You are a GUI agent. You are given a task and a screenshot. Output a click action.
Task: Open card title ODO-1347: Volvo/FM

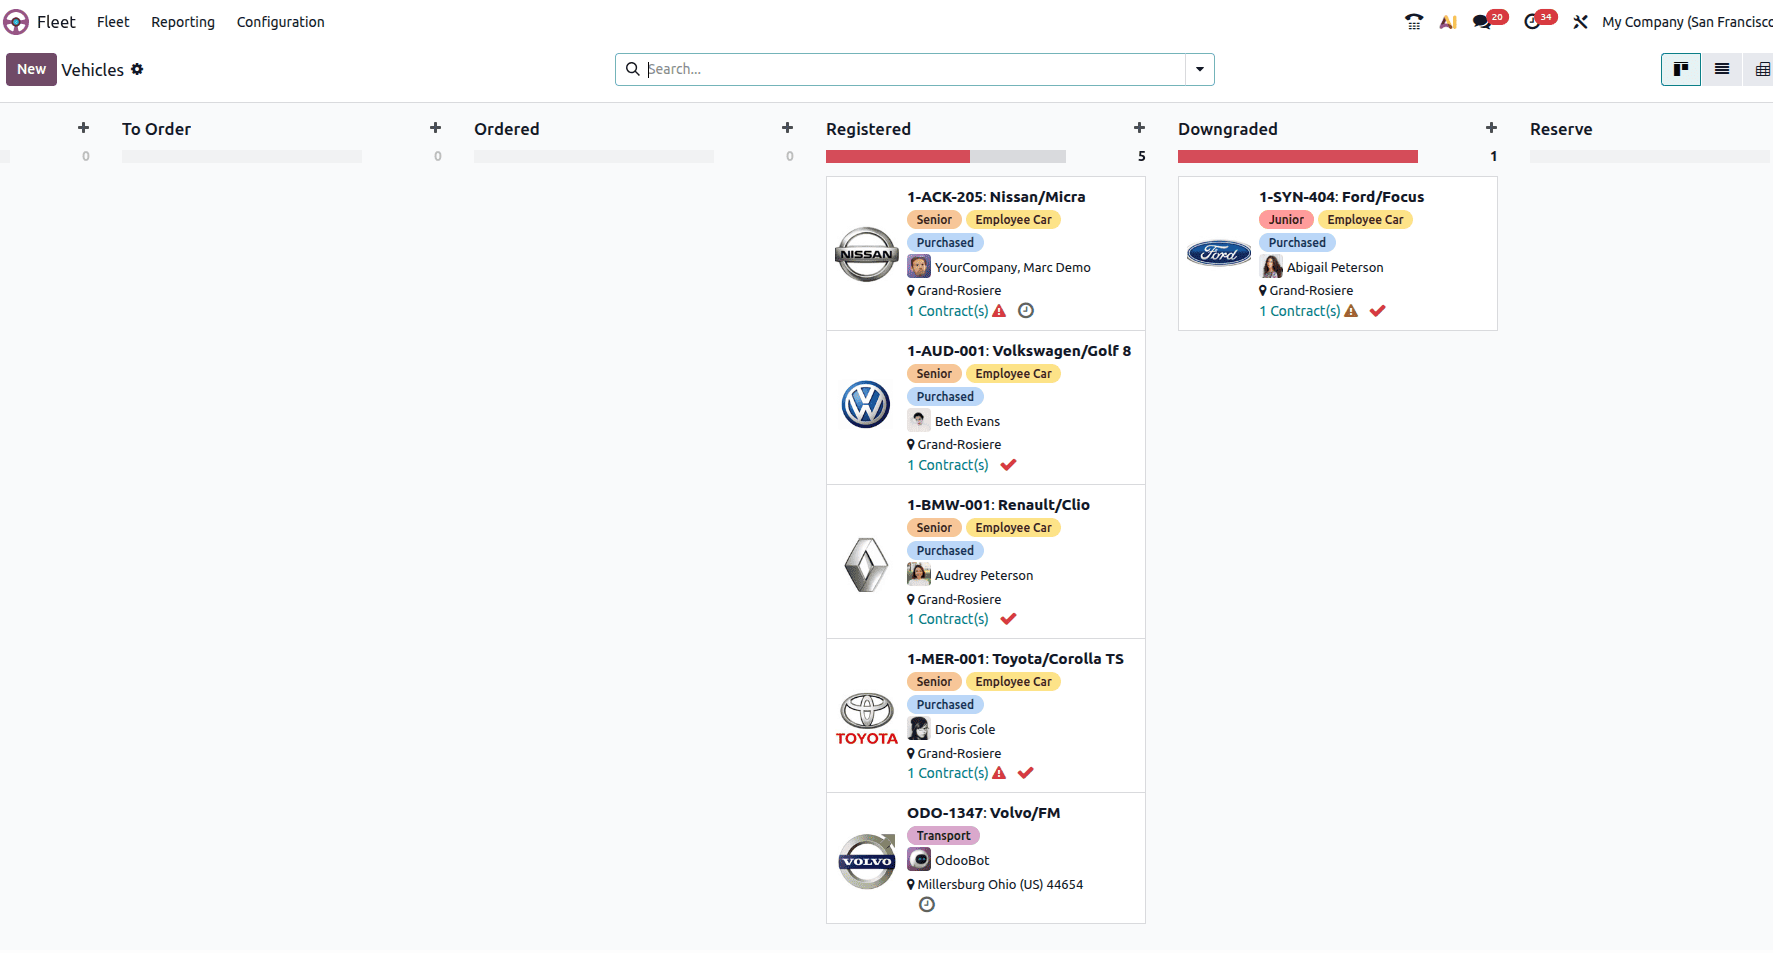coord(983,813)
